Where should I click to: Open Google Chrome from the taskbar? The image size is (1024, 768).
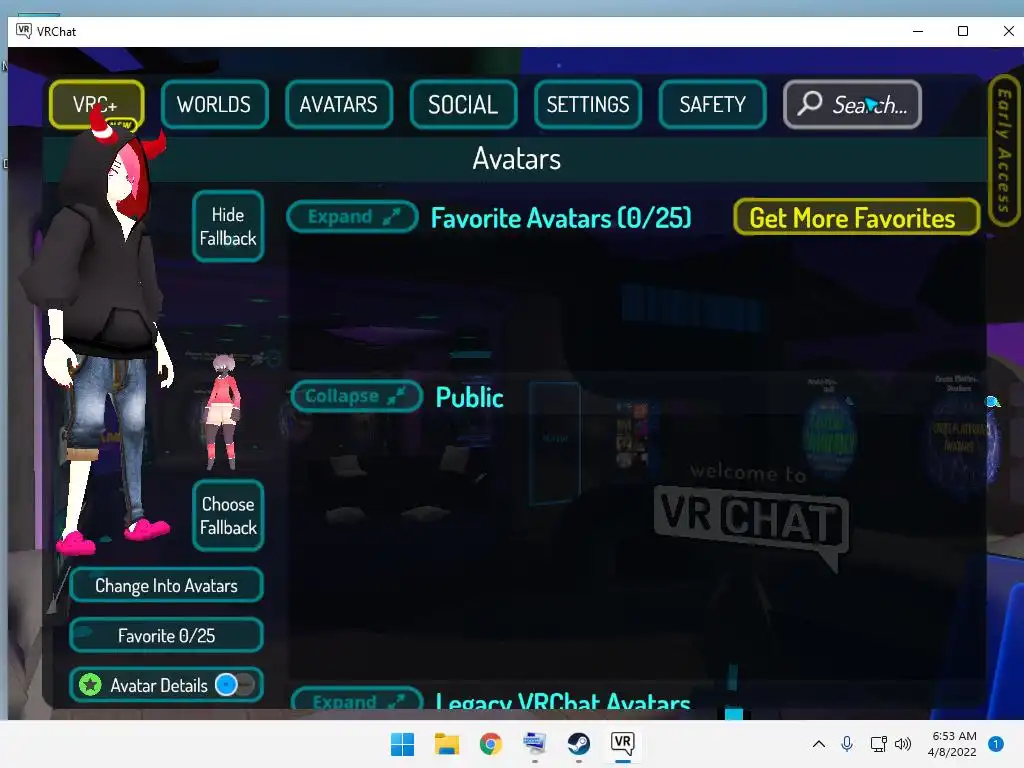[490, 744]
